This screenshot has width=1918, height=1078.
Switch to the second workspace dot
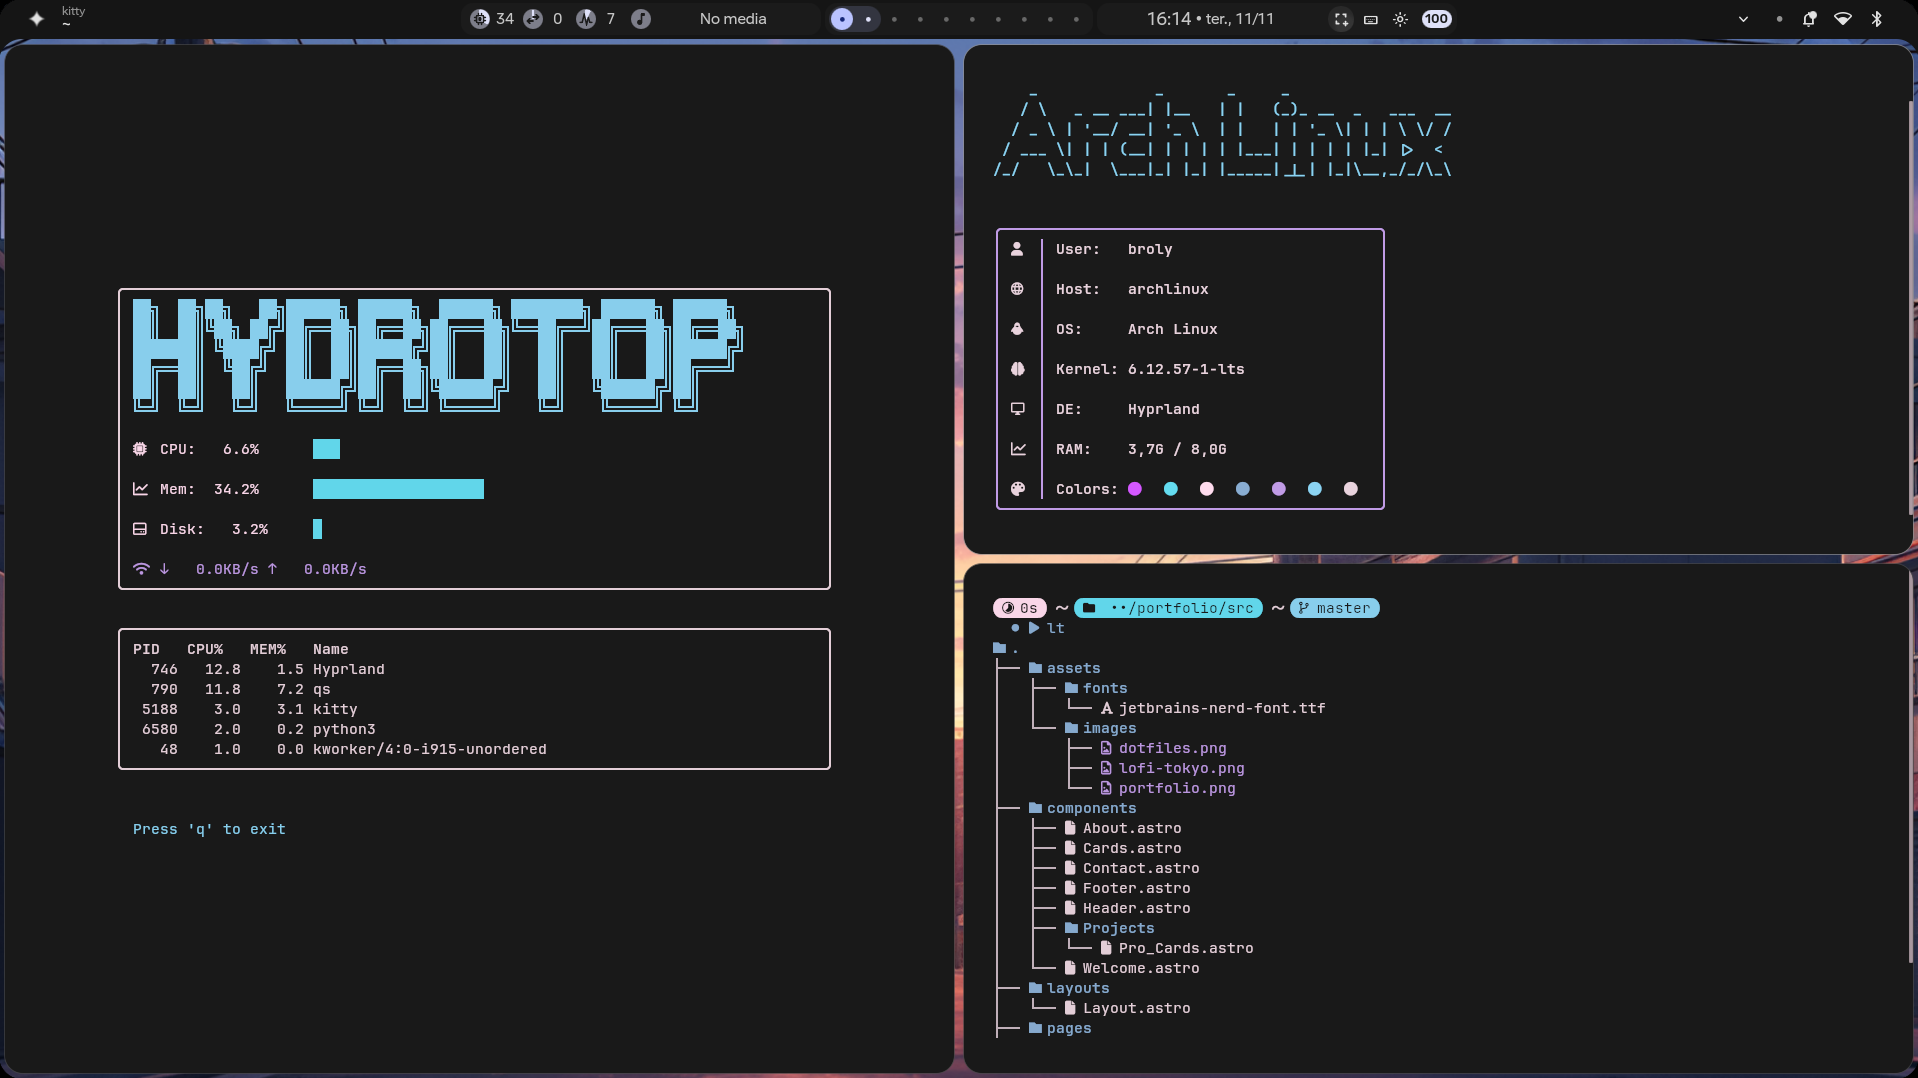coord(868,19)
